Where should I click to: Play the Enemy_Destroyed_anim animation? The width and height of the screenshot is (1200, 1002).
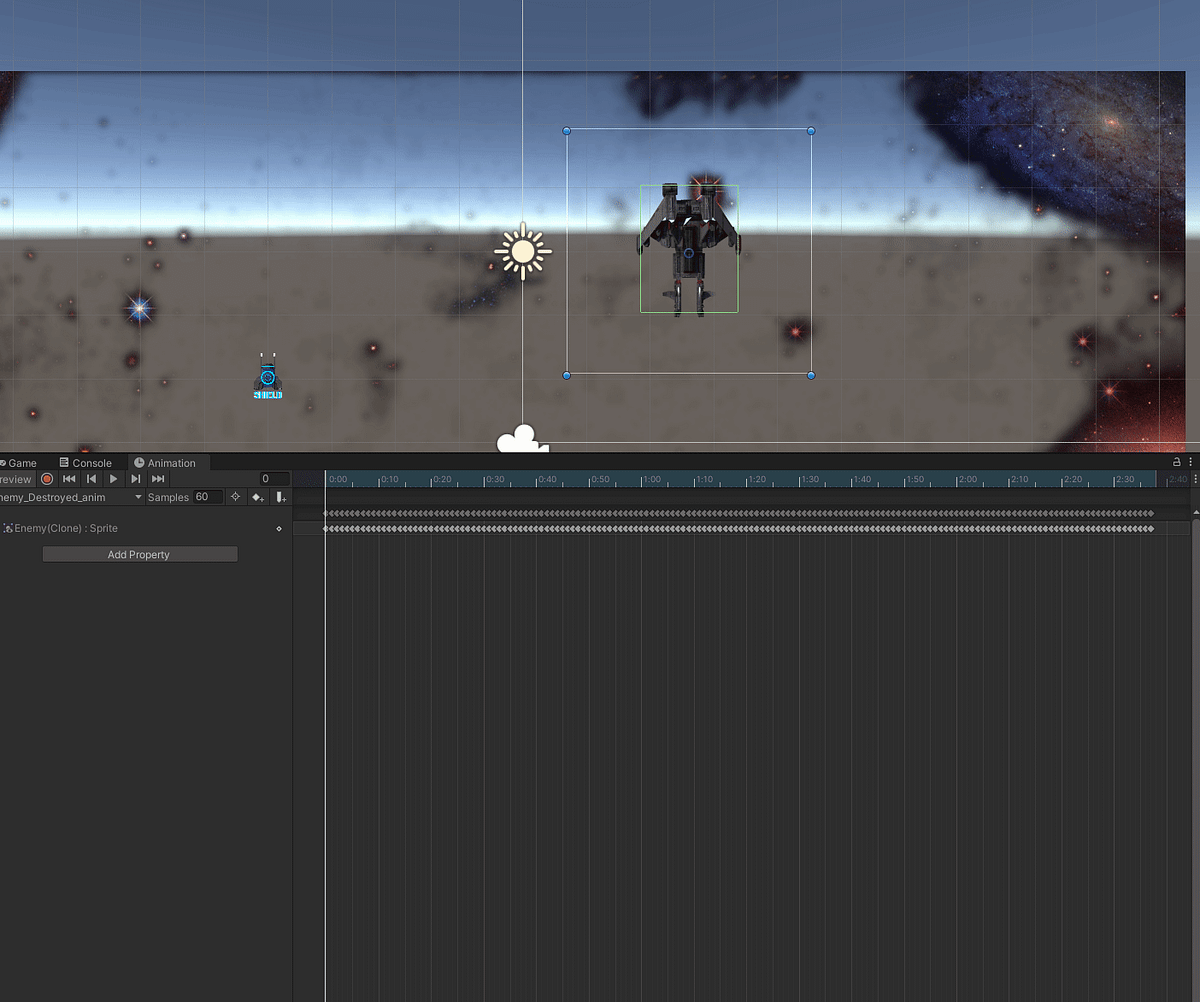coord(113,479)
